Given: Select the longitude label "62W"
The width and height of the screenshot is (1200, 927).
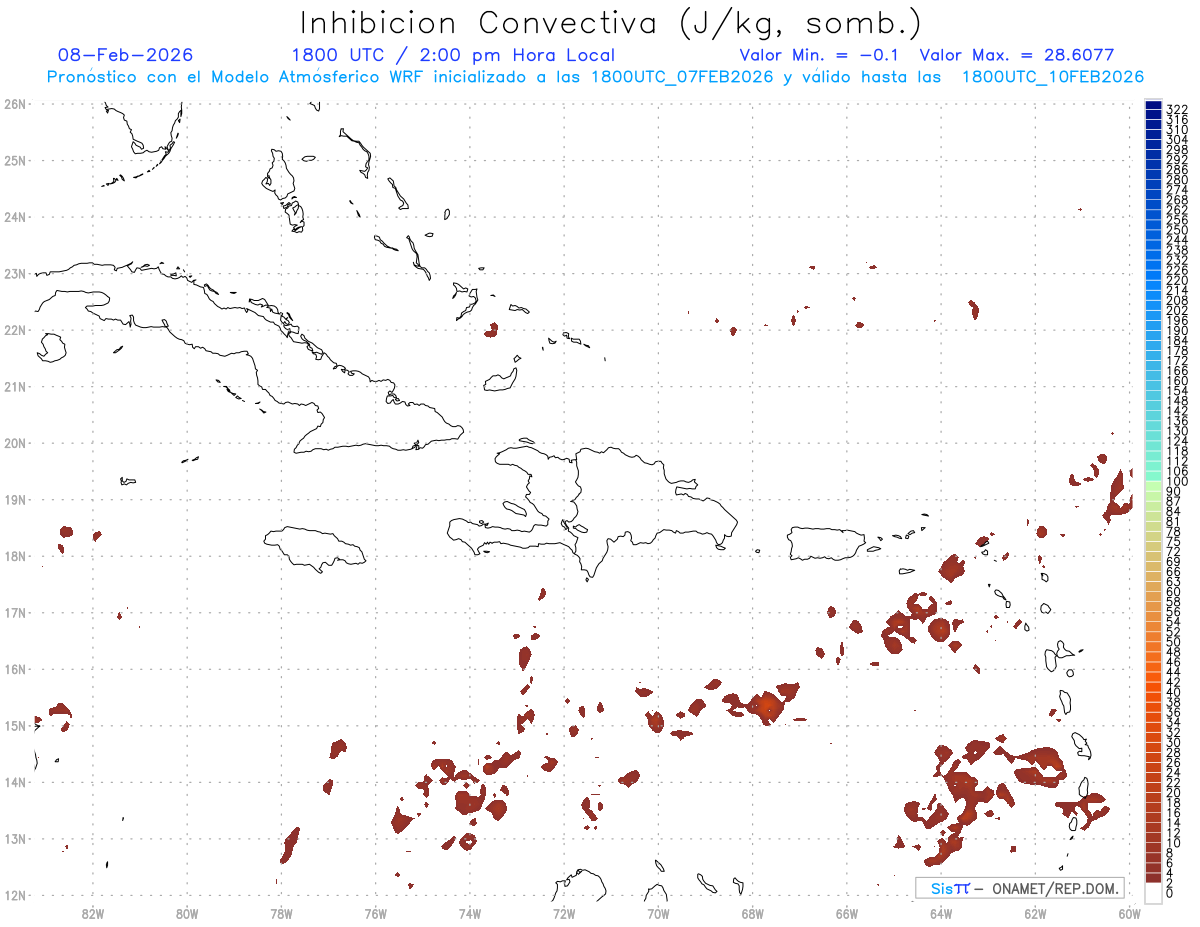Looking at the screenshot, I should point(1035,912).
